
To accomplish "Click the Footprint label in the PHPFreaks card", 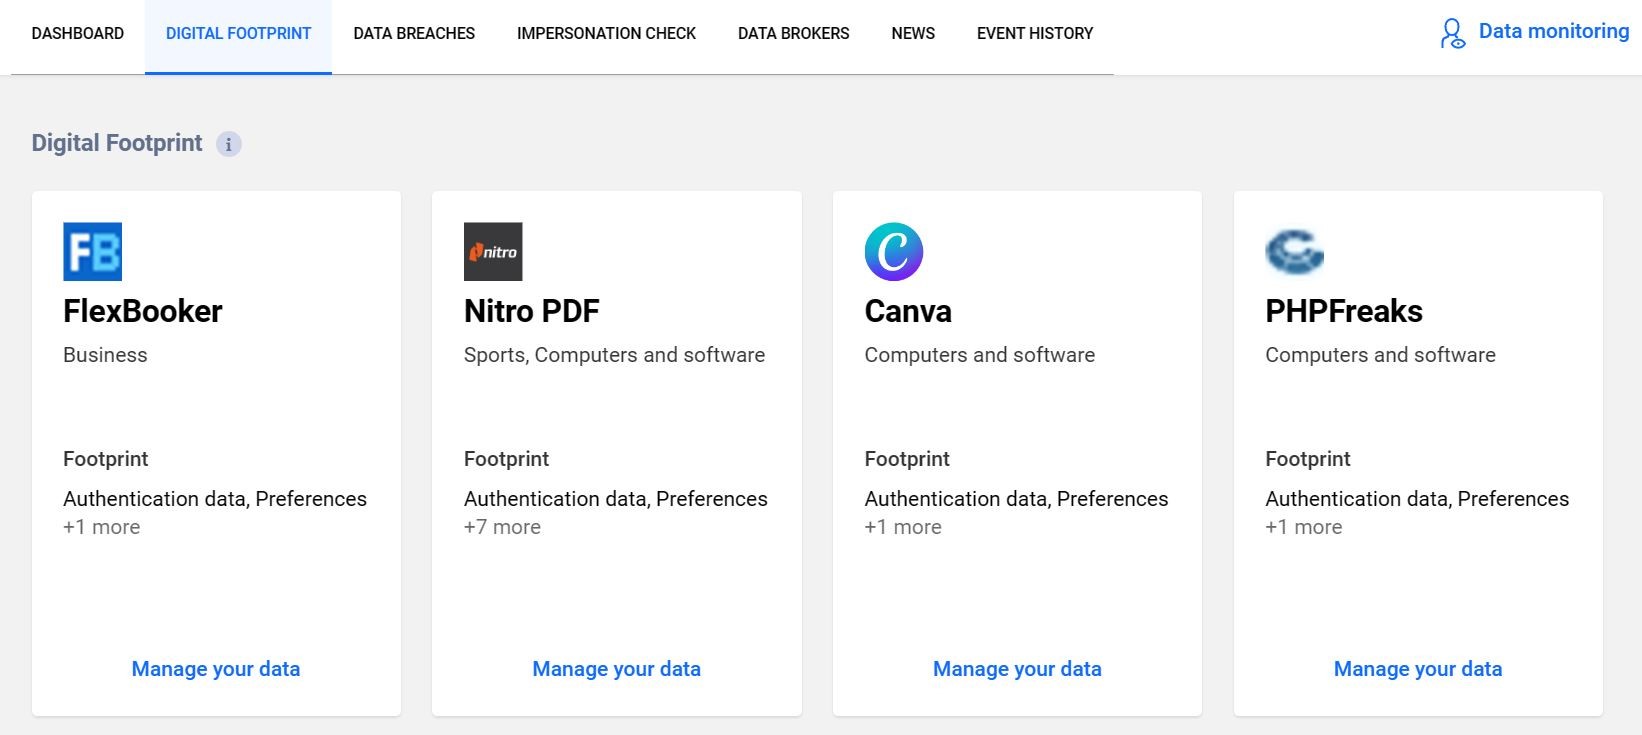I will pos(1308,459).
